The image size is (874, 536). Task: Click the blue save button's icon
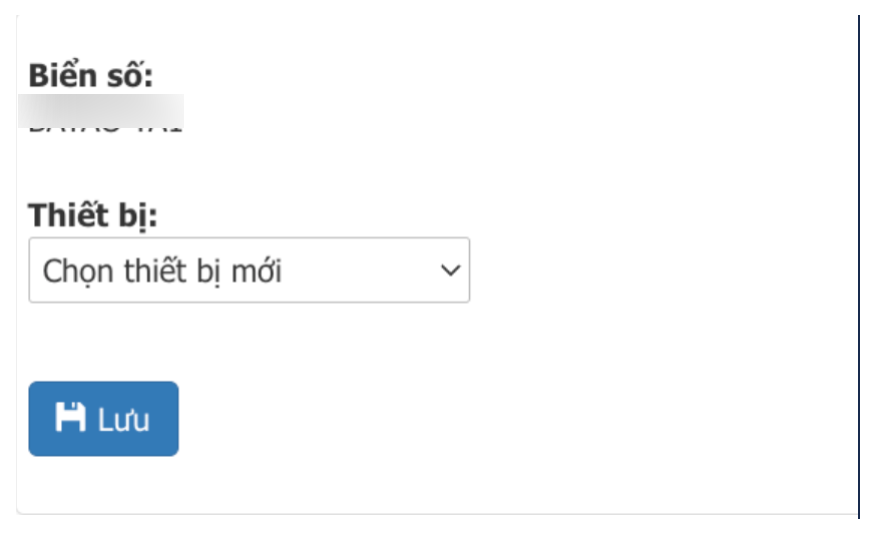coord(70,417)
